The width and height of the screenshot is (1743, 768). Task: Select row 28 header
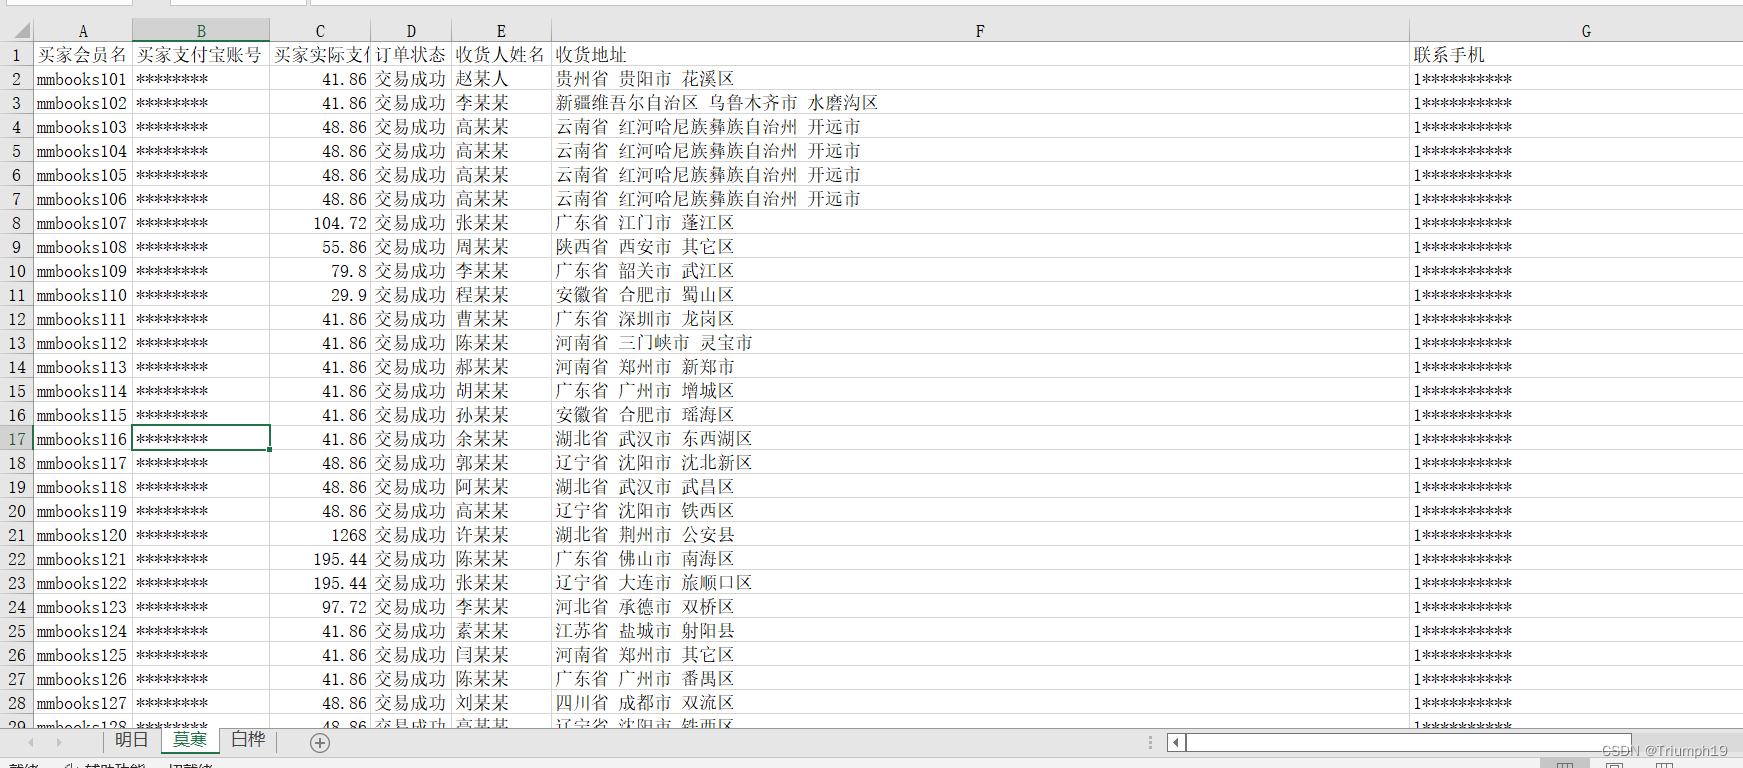tap(17, 703)
